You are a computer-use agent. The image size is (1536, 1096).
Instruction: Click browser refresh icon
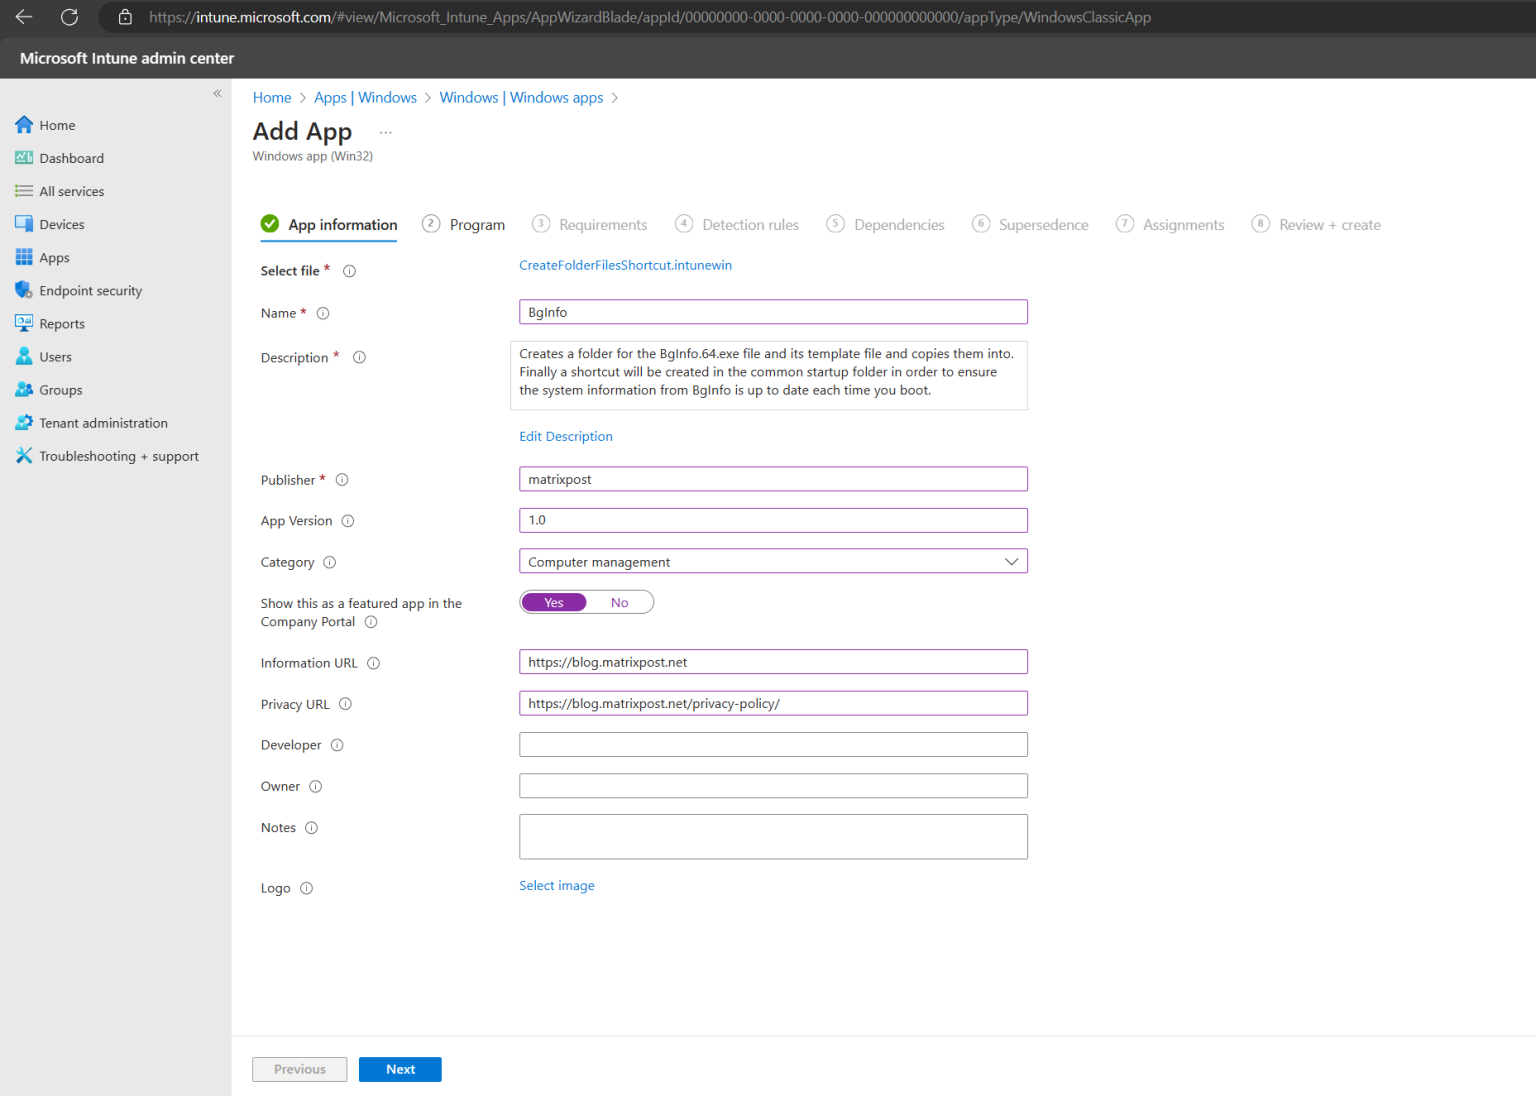(69, 17)
